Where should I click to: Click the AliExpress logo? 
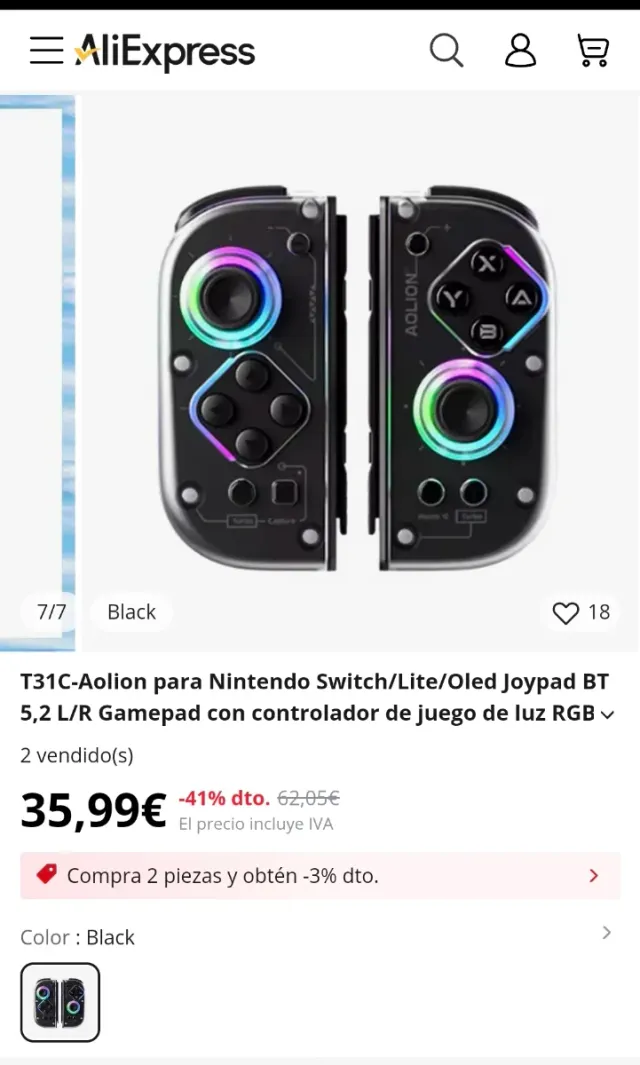click(166, 51)
